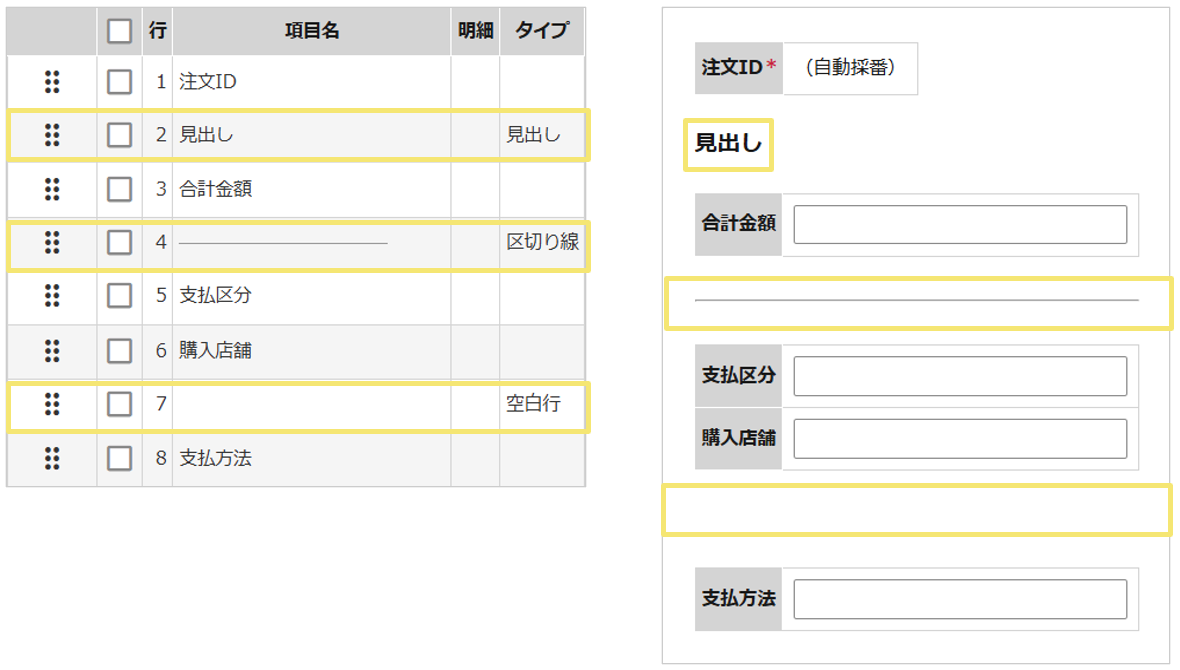1180x670 pixels.
Task: Click the 行 column header
Action: coord(157,31)
